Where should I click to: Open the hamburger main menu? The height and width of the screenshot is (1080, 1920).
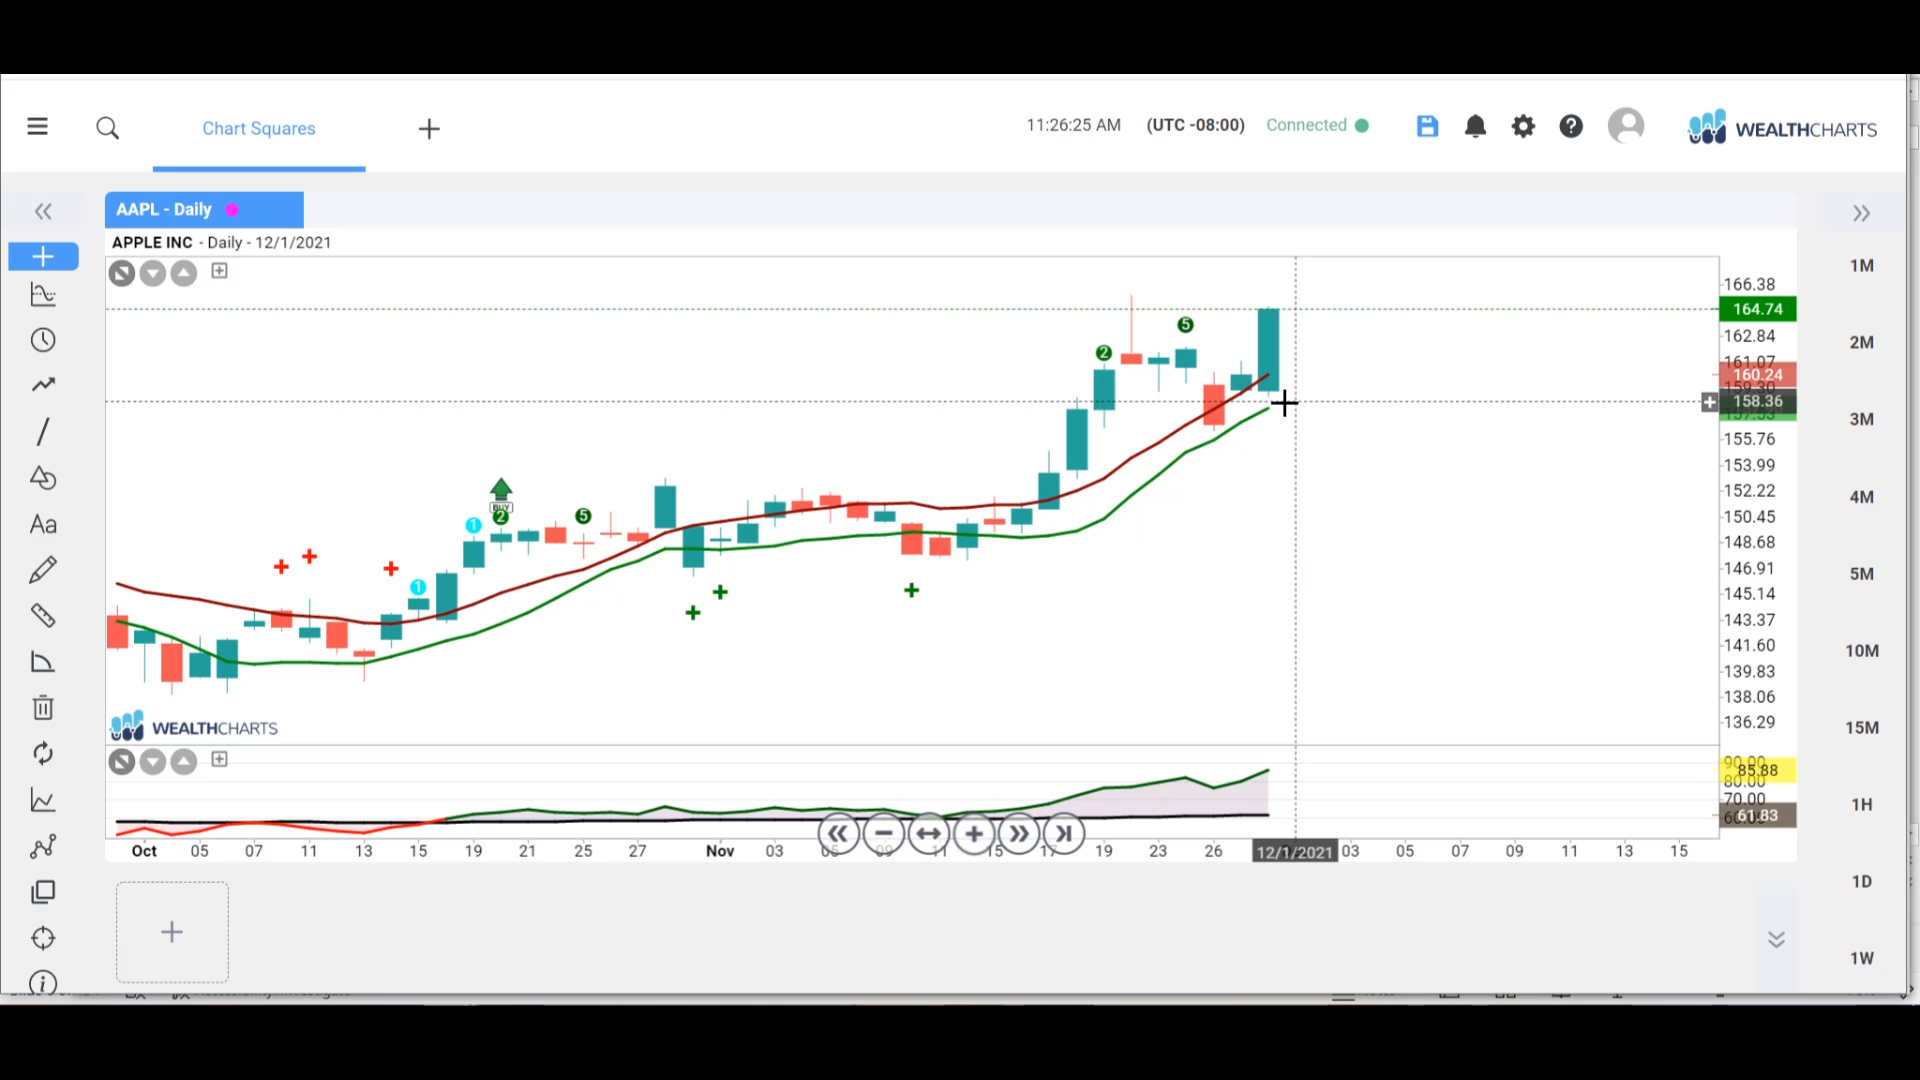[x=37, y=127]
